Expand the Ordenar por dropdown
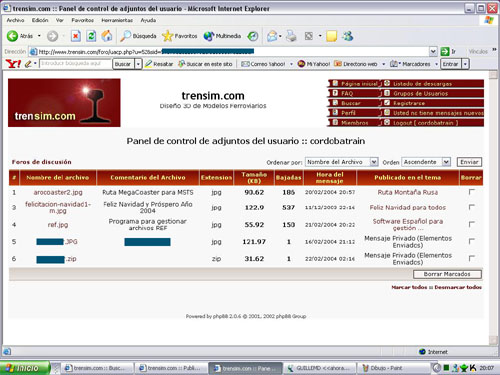This screenshot has height=375, width=500. click(374, 162)
